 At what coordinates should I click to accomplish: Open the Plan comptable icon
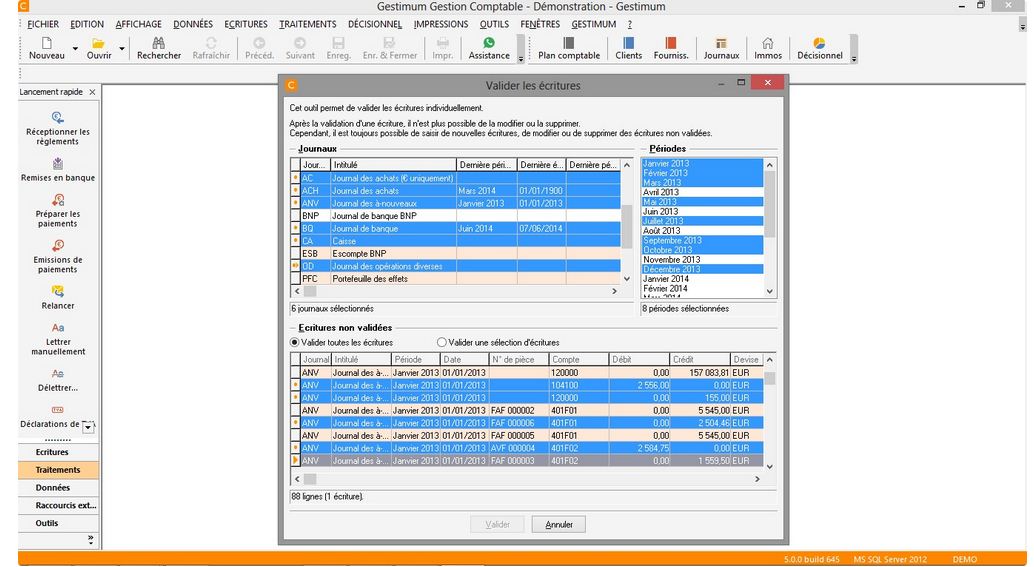click(x=568, y=43)
